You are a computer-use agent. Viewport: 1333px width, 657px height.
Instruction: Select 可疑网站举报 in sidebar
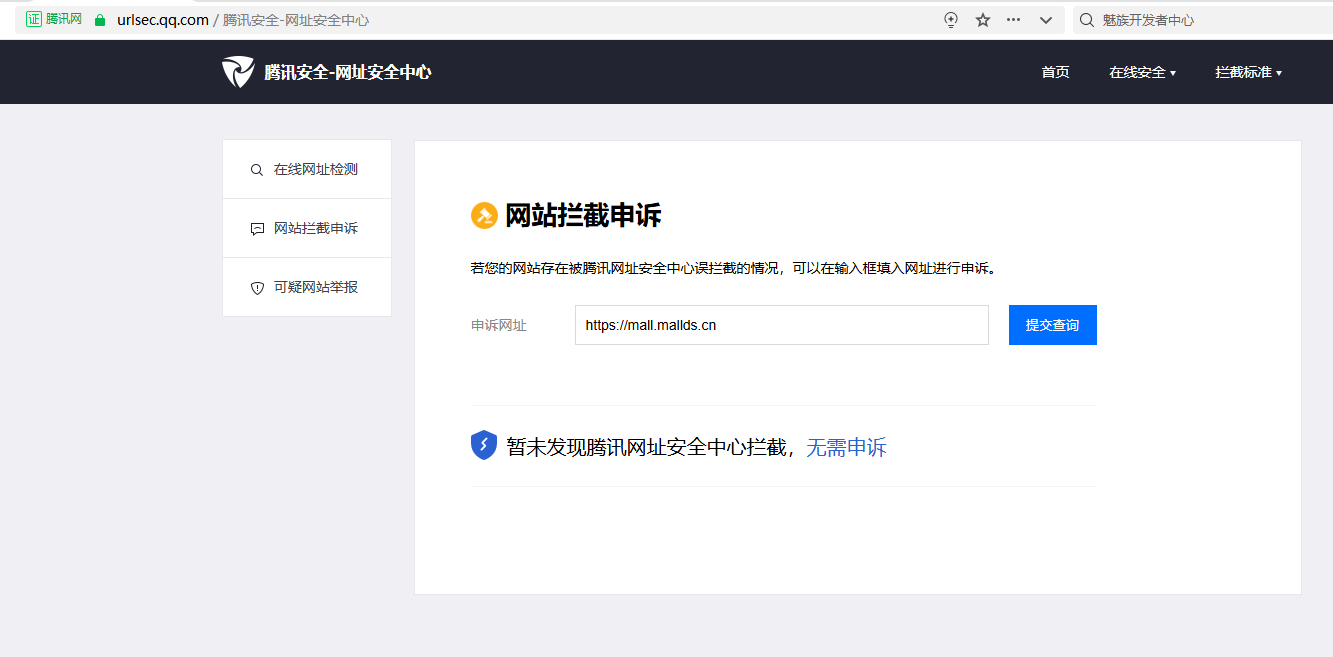pos(307,288)
